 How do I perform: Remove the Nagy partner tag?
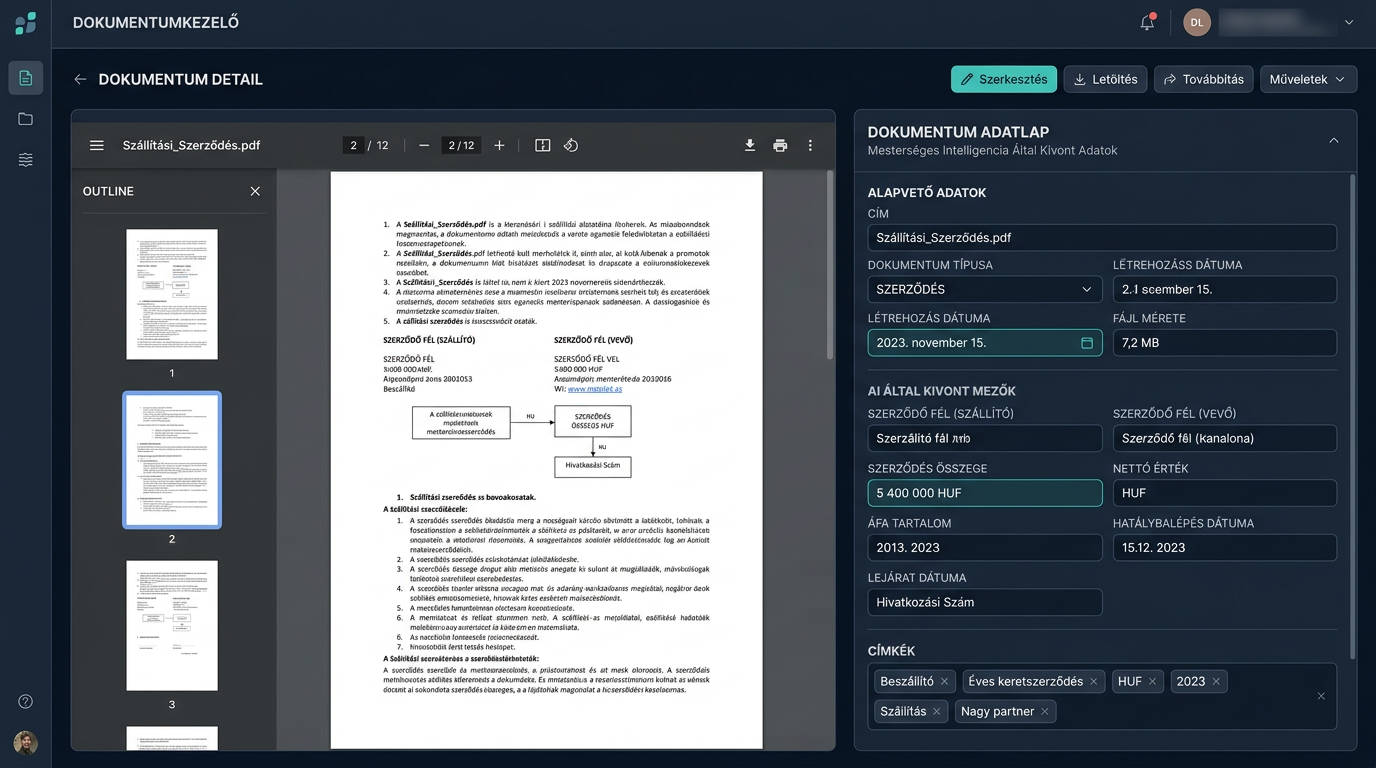[x=1045, y=711]
